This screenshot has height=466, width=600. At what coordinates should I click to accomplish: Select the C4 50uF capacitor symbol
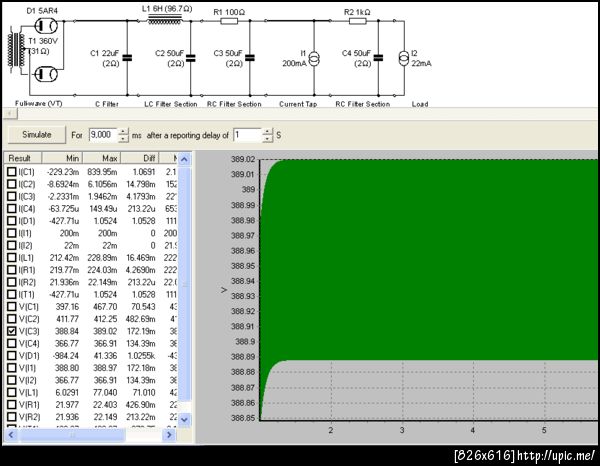(x=378, y=58)
